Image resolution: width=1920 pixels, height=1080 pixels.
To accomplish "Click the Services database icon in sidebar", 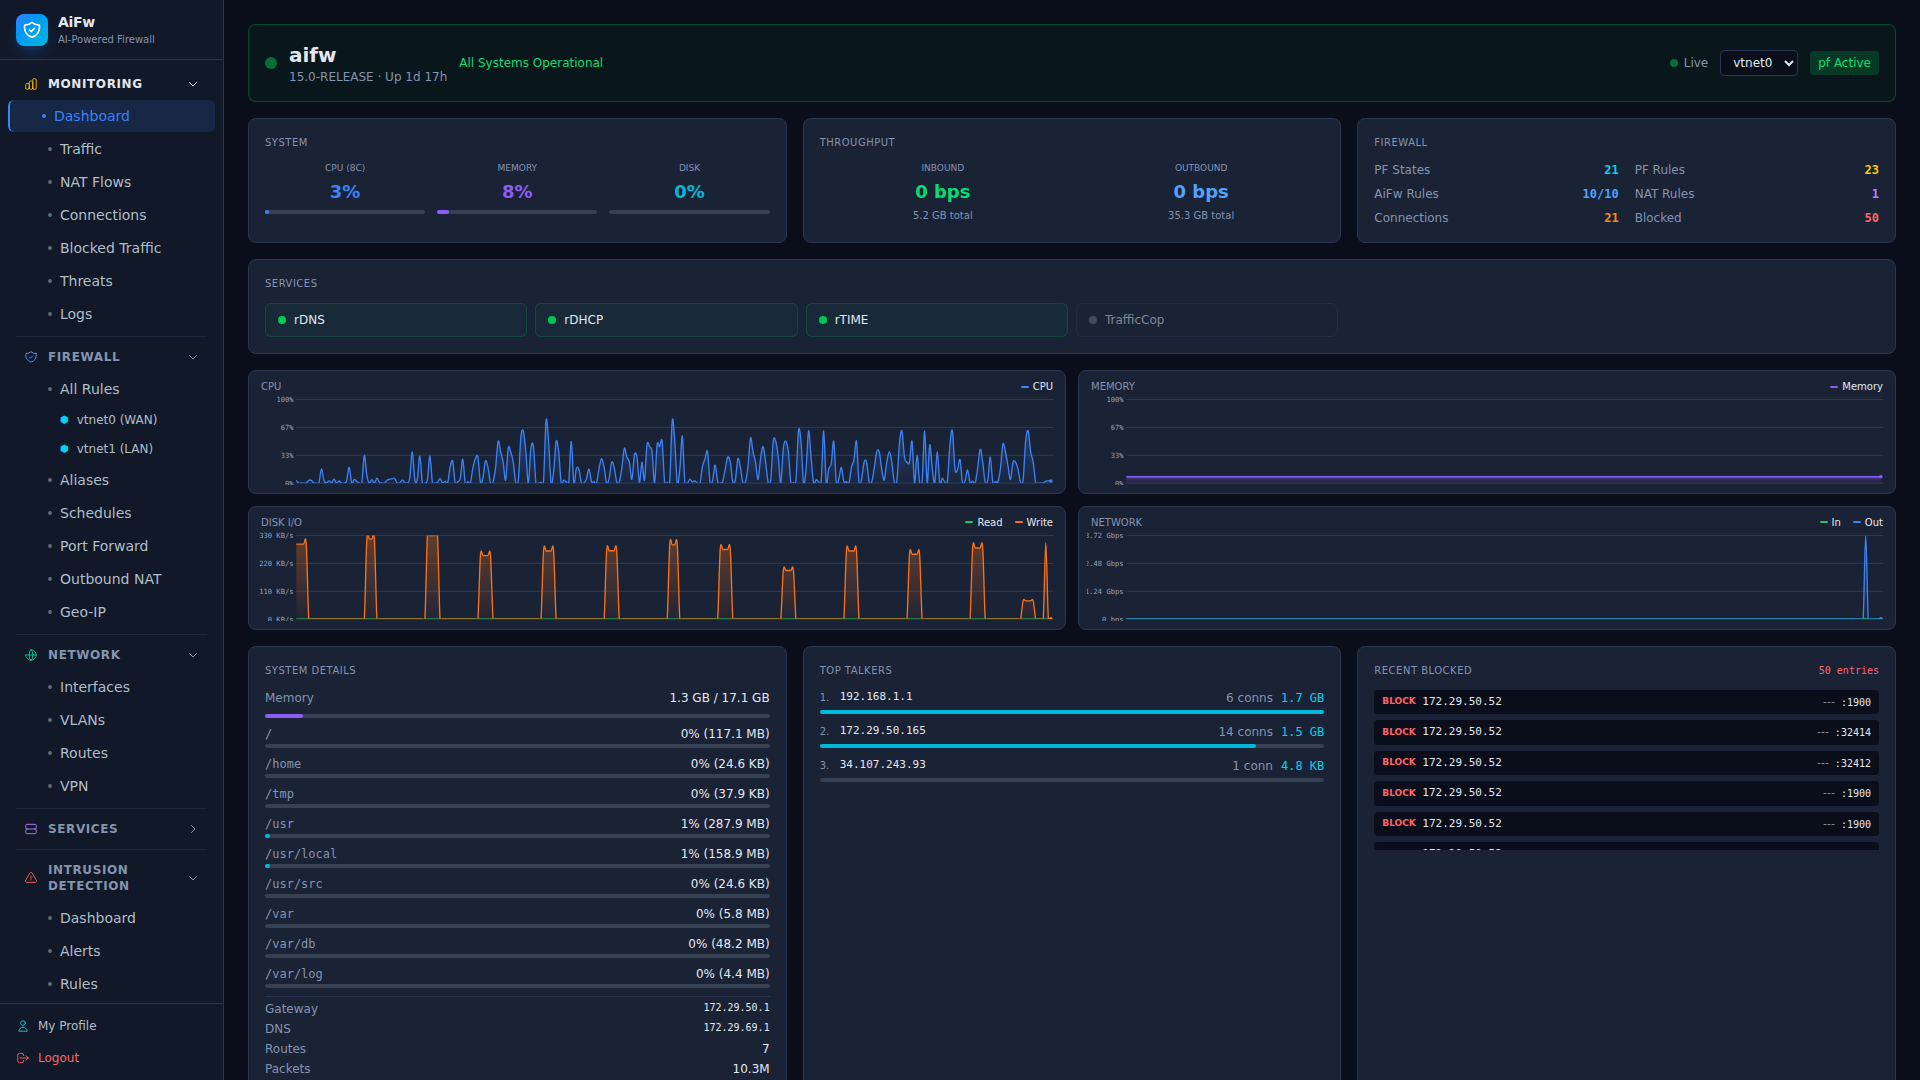I will 30,828.
